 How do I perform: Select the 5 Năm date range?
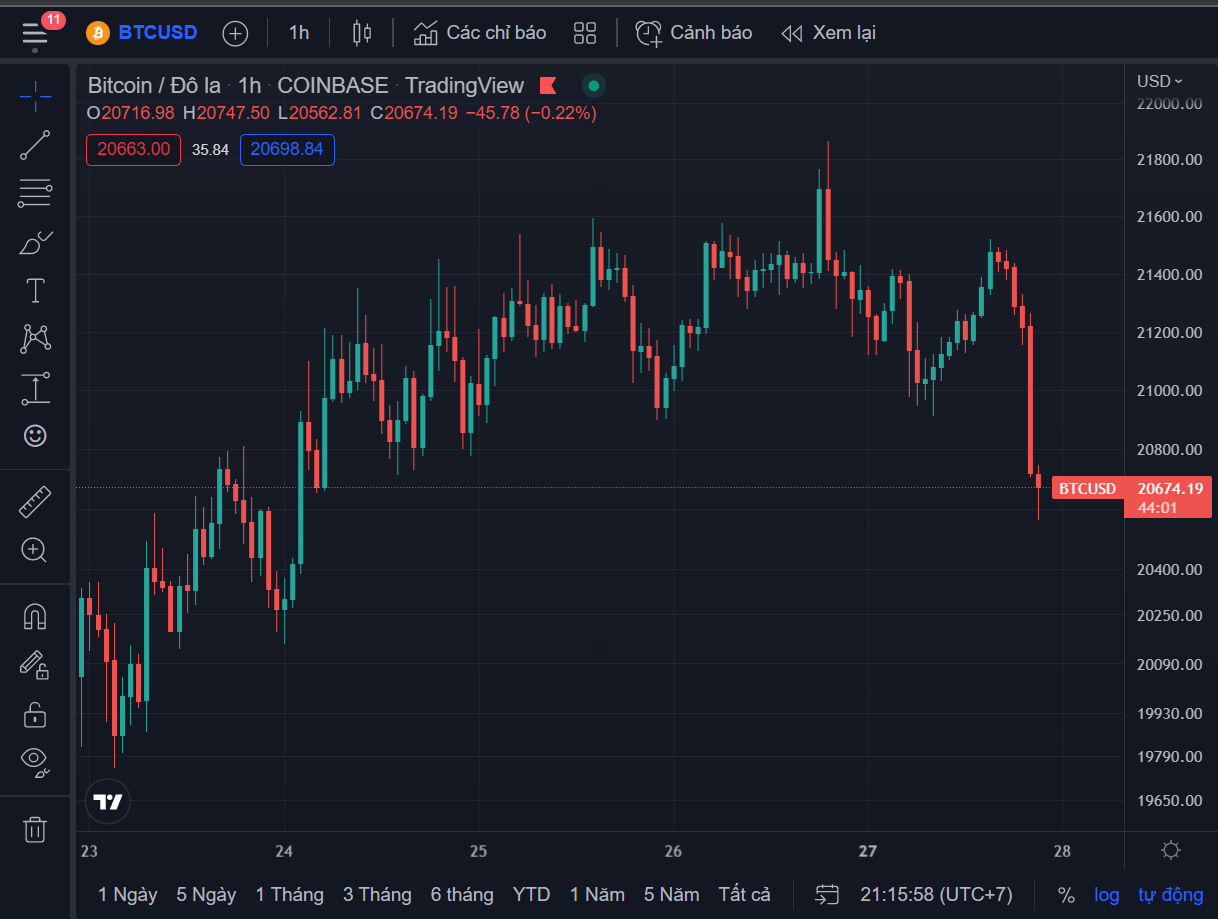click(x=674, y=895)
